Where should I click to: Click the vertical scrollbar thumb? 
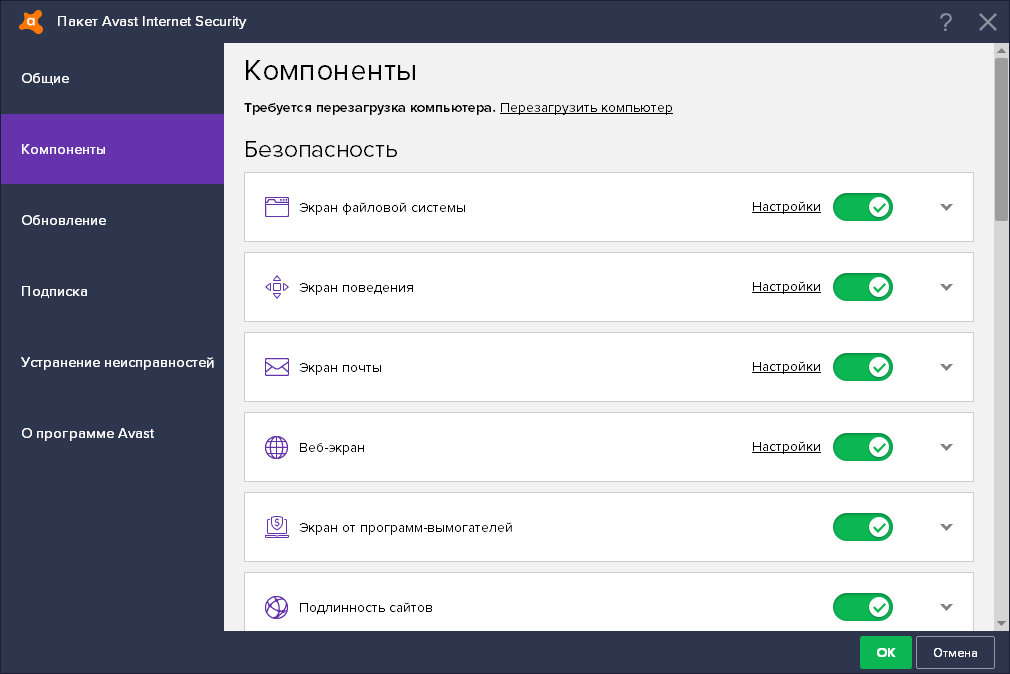pos(1001,139)
